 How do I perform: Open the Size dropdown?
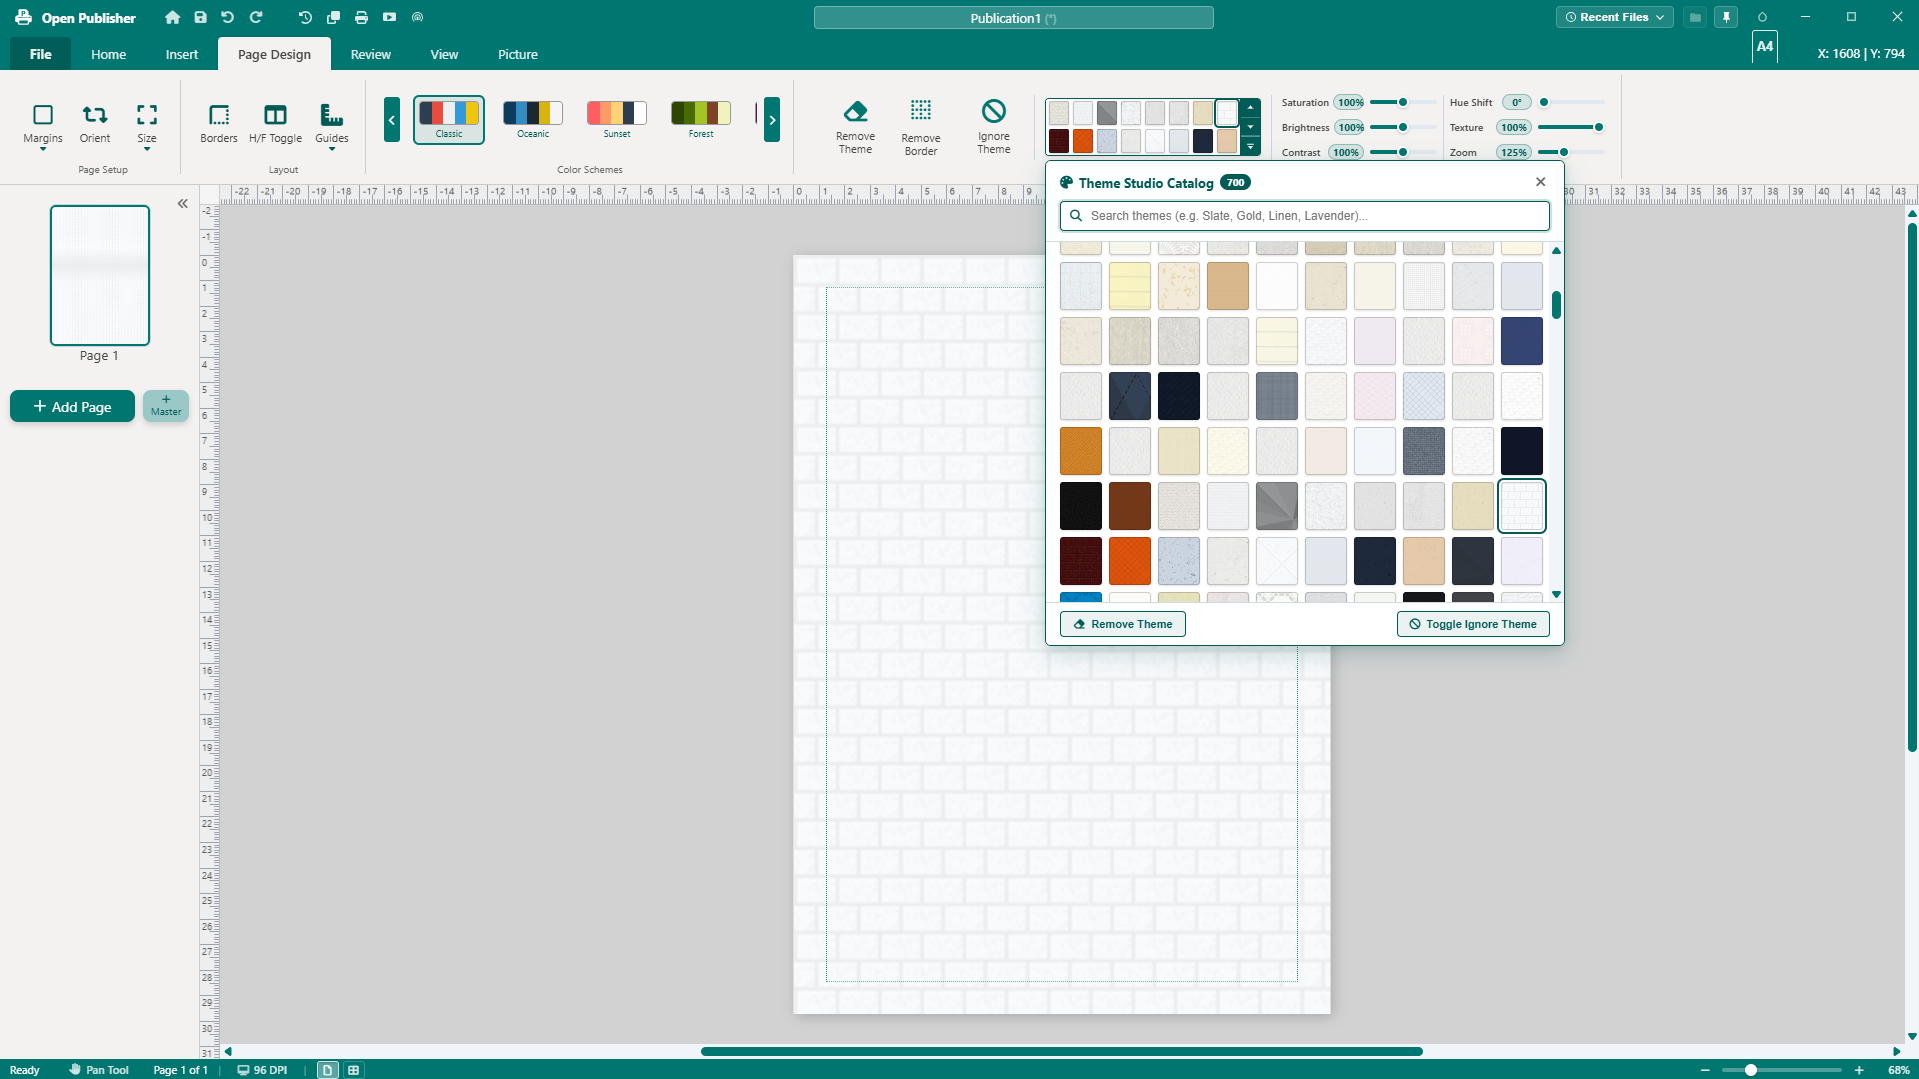(147, 126)
